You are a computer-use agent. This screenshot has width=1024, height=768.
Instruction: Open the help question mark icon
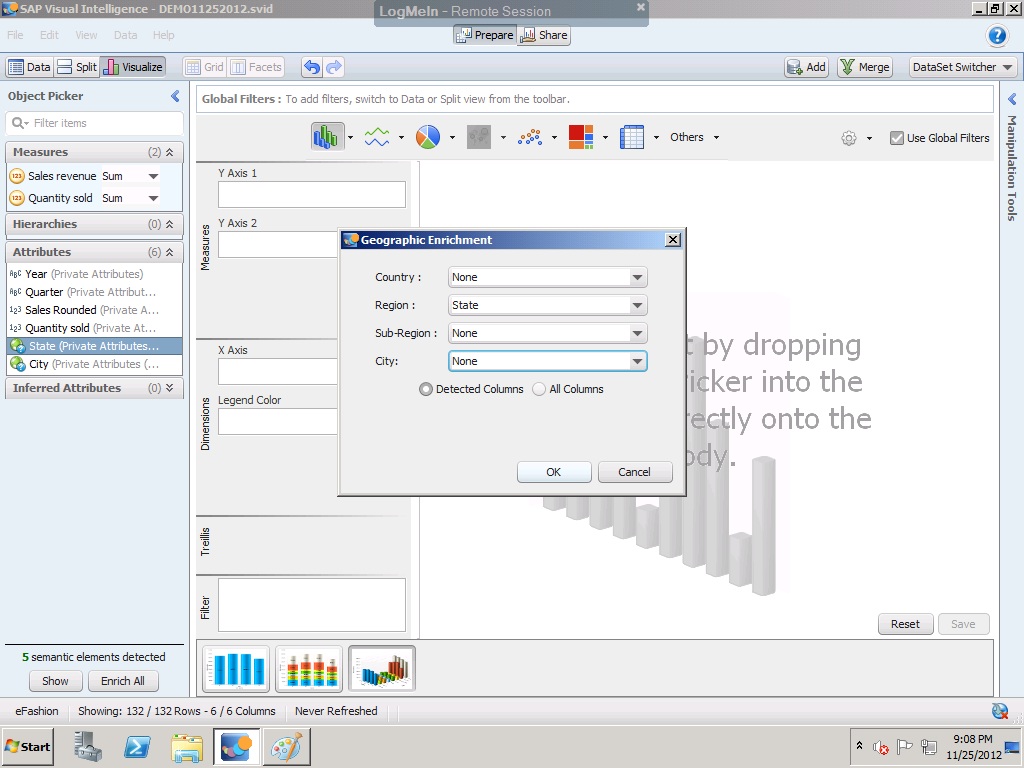tap(997, 35)
